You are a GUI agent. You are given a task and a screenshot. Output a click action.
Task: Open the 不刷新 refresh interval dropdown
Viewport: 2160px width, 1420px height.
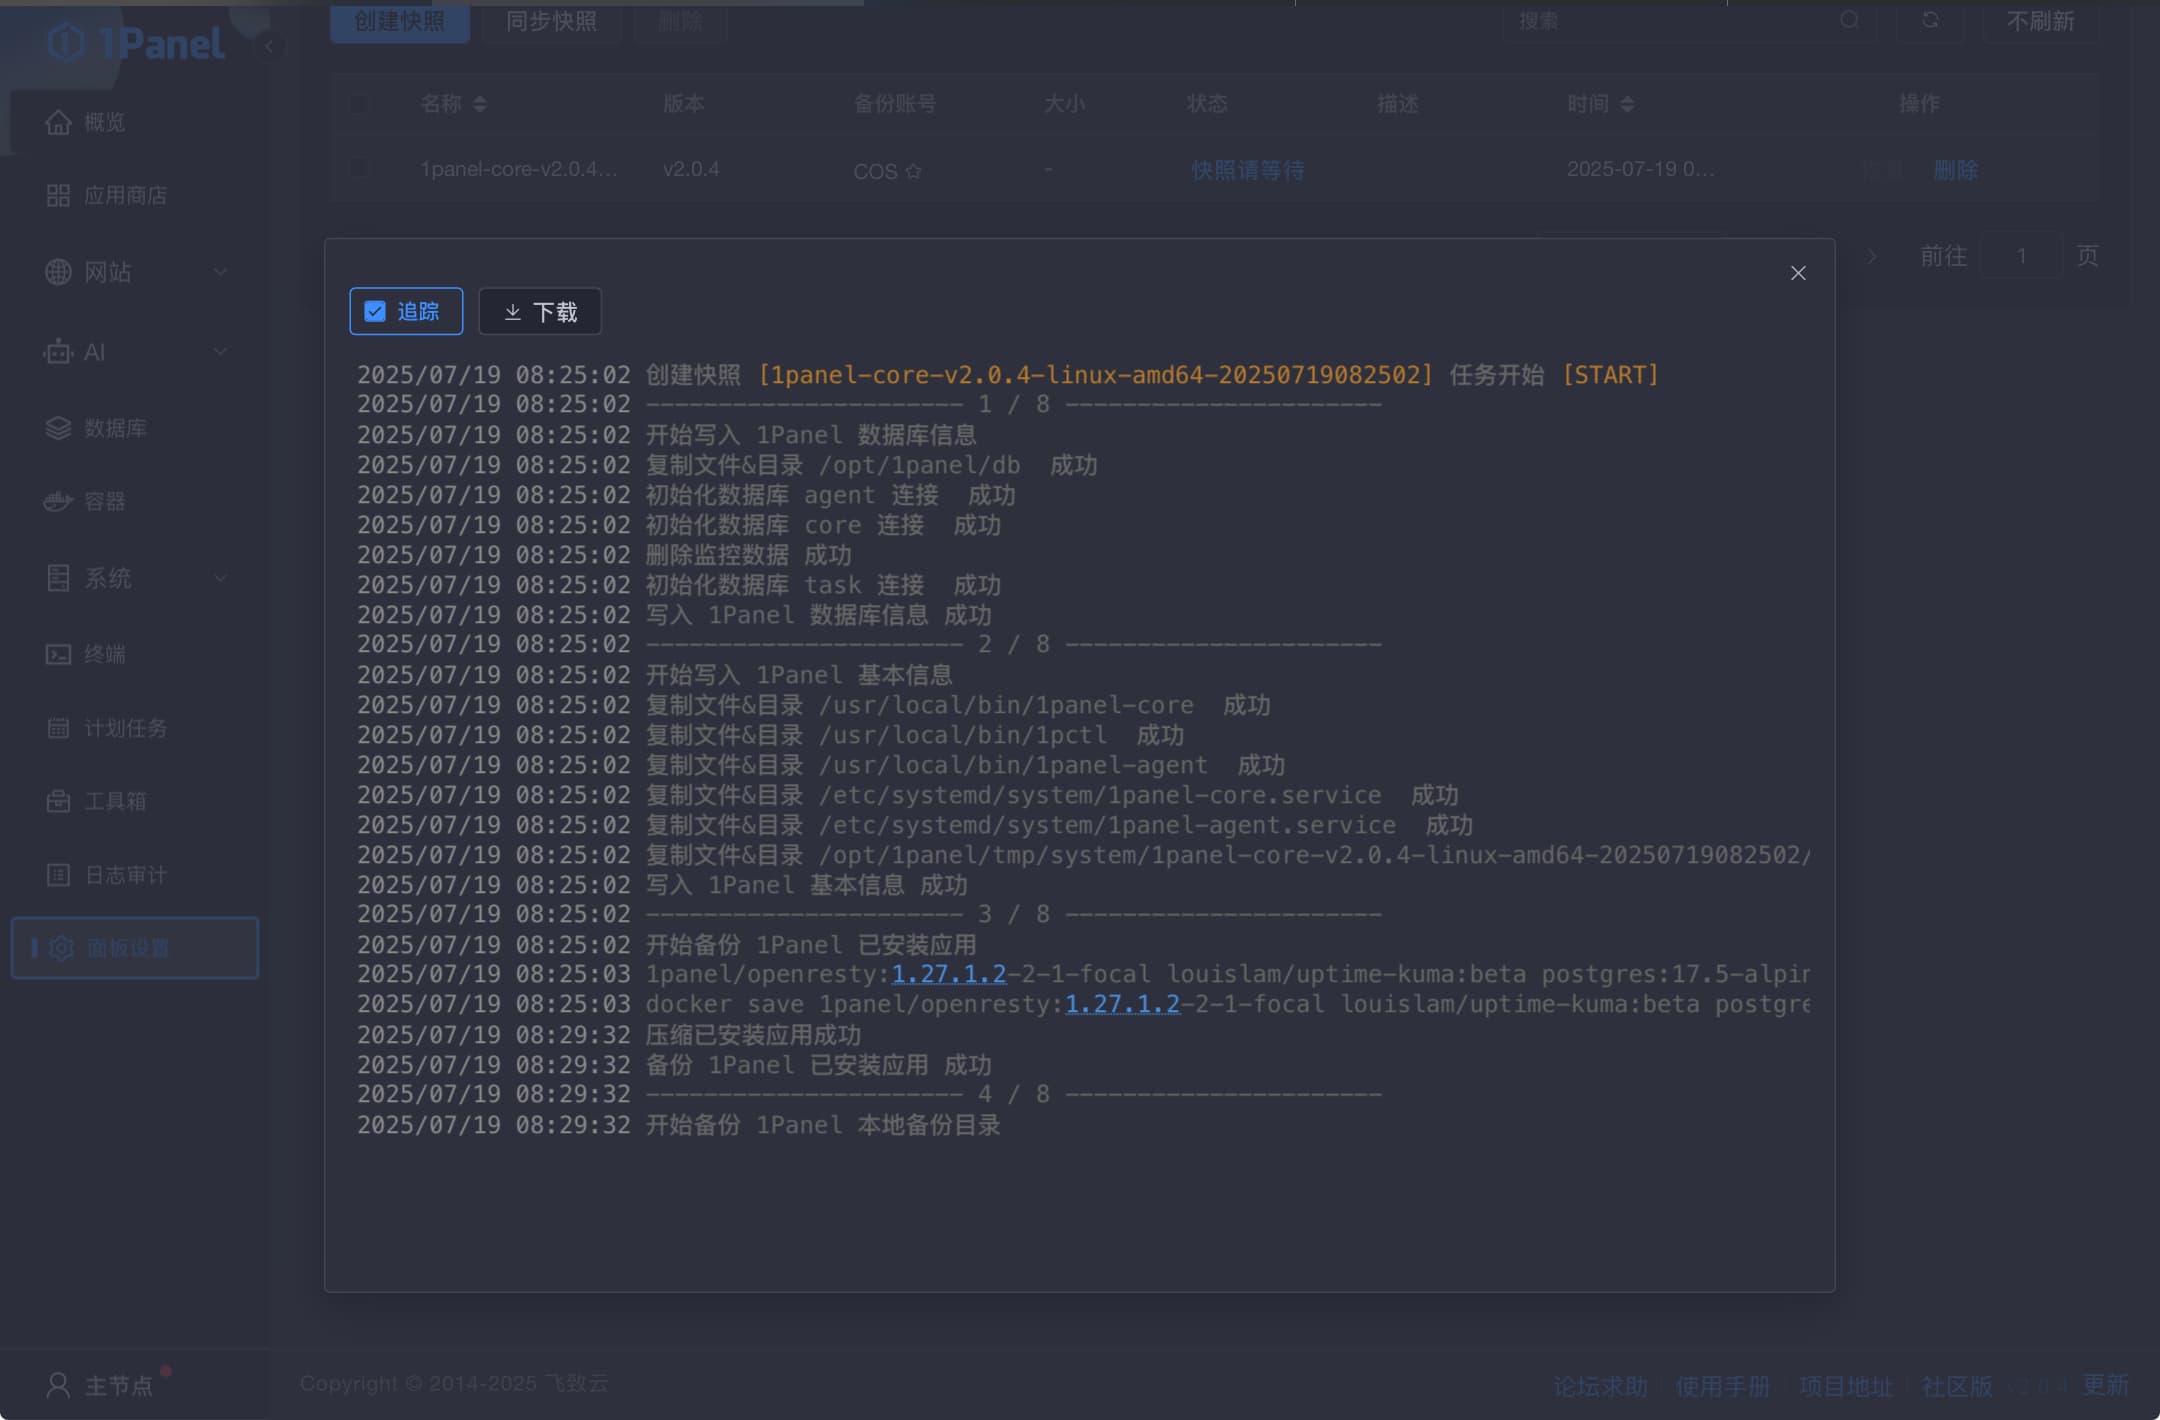click(x=2040, y=20)
